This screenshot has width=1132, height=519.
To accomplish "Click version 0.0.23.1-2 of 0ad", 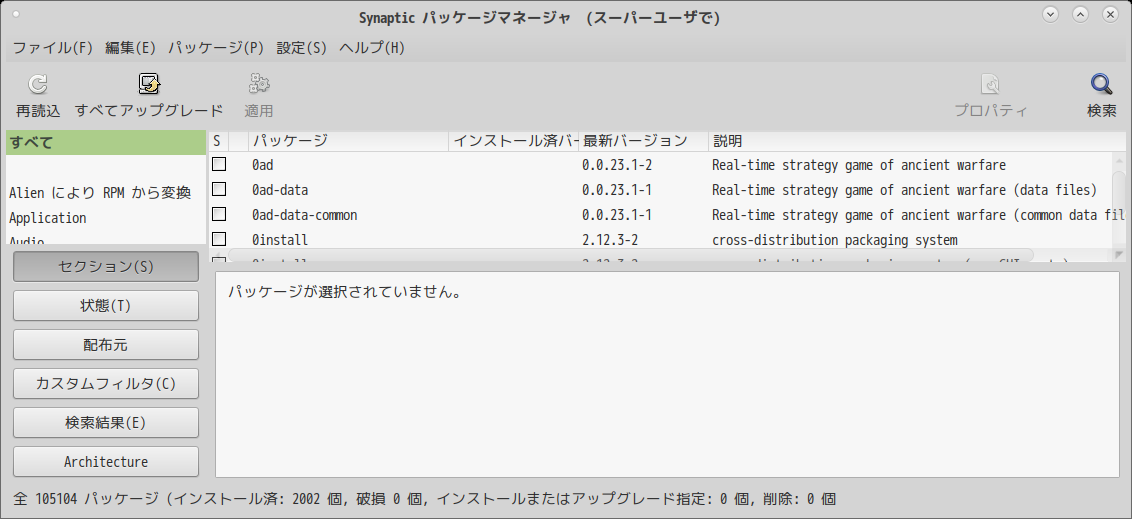I will [x=617, y=165].
